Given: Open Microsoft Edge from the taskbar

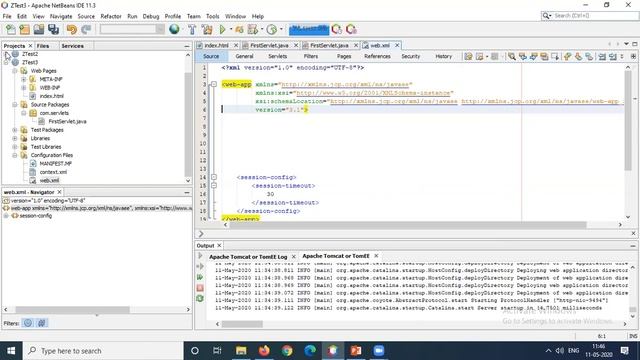Looking at the screenshot, I should [x=310, y=351].
